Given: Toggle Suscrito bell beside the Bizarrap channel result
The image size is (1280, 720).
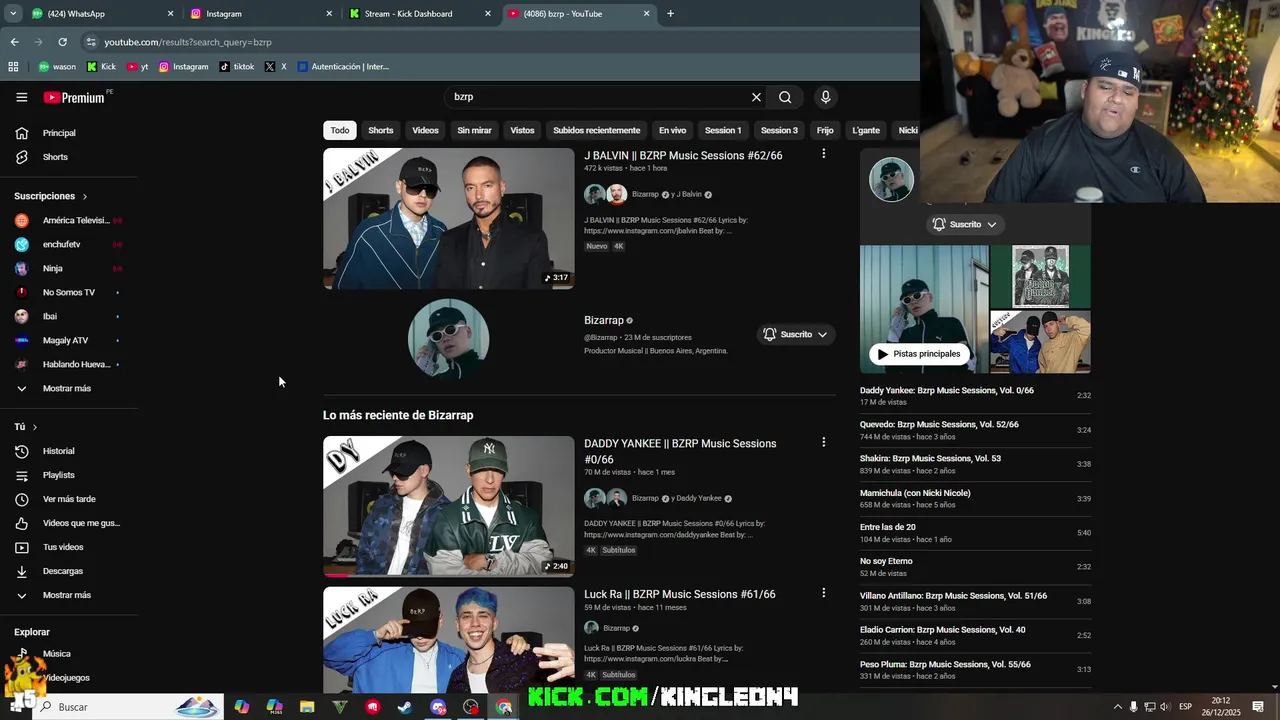Looking at the screenshot, I should [x=796, y=334].
